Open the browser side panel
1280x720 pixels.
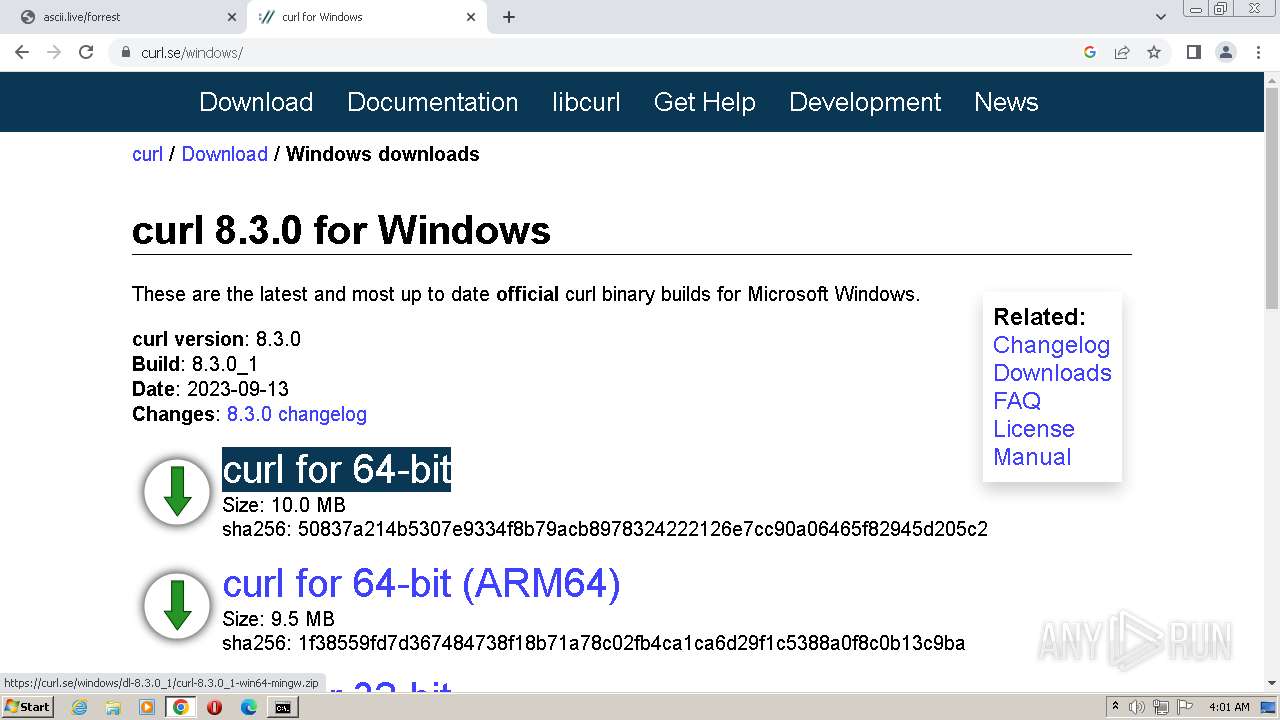(x=1193, y=52)
